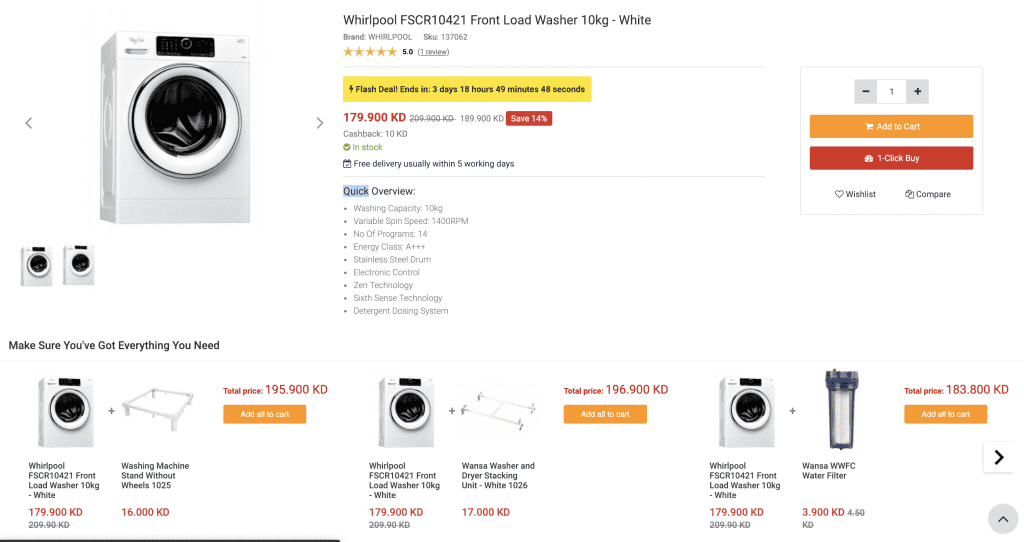Screen dimensions: 1024x542
Task: Click the scroll-to-top arrow button
Action: pyautogui.click(x=1002, y=518)
